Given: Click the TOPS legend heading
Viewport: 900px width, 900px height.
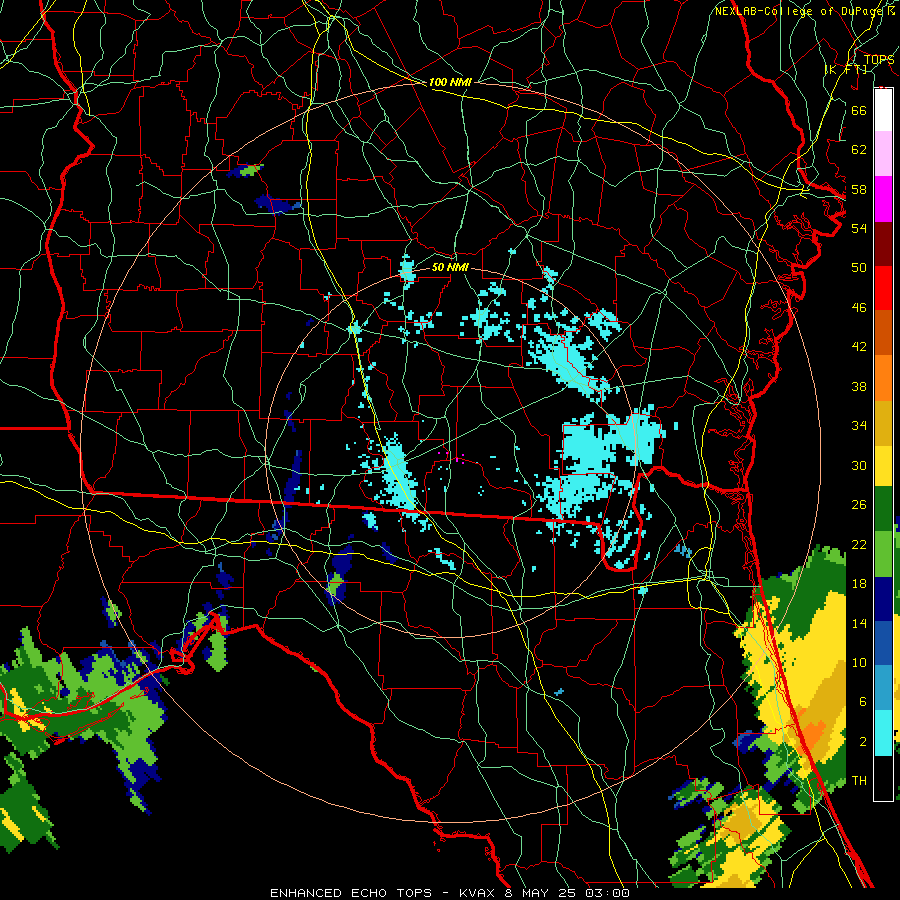Looking at the screenshot, I should tap(879, 60).
